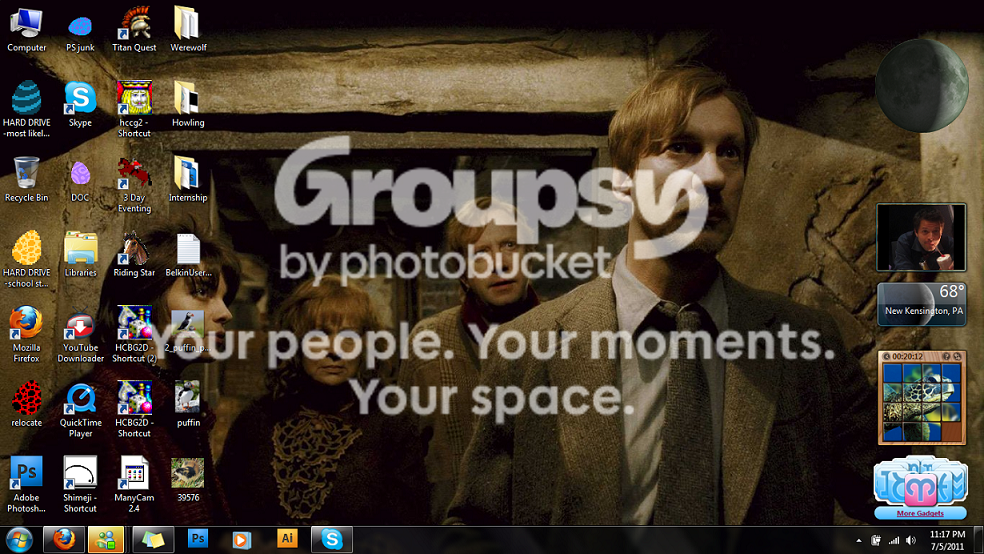The height and width of the screenshot is (554, 984).
Task: Show hidden system tray icons
Action: pos(858,540)
